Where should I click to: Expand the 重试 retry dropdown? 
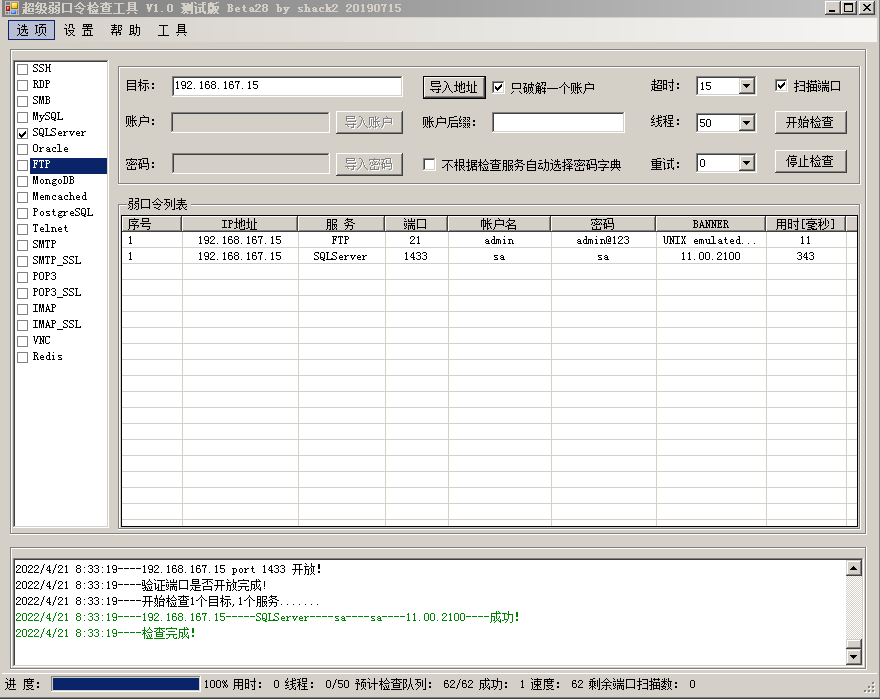[746, 163]
